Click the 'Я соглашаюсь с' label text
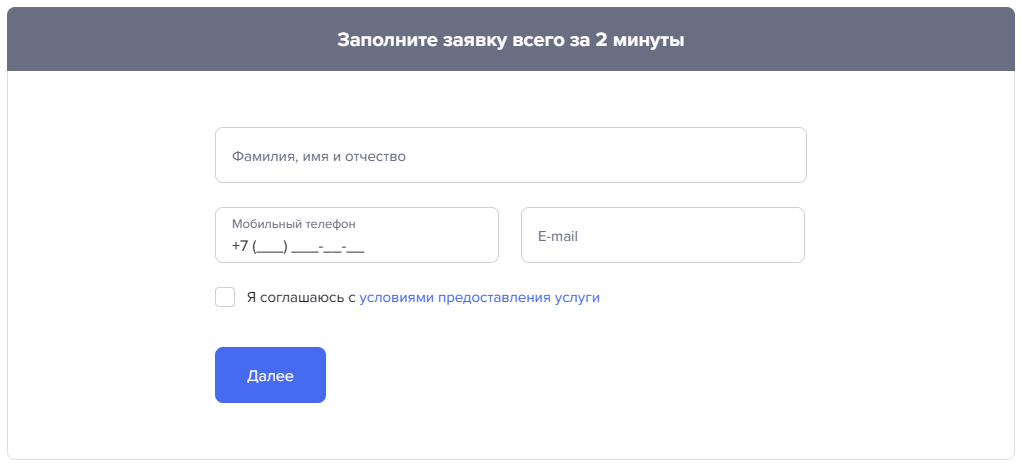1021x468 pixels. coord(301,297)
